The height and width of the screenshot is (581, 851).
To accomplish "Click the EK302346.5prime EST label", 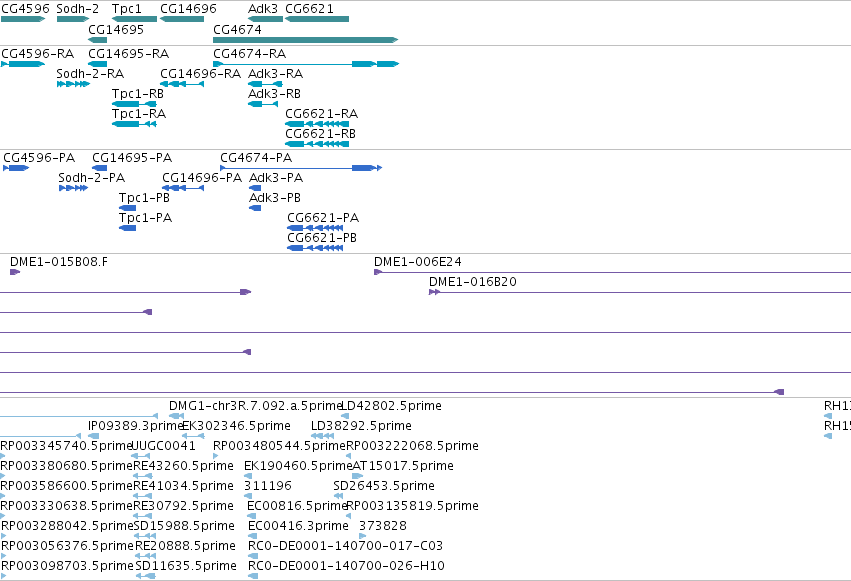I will click(x=236, y=426).
